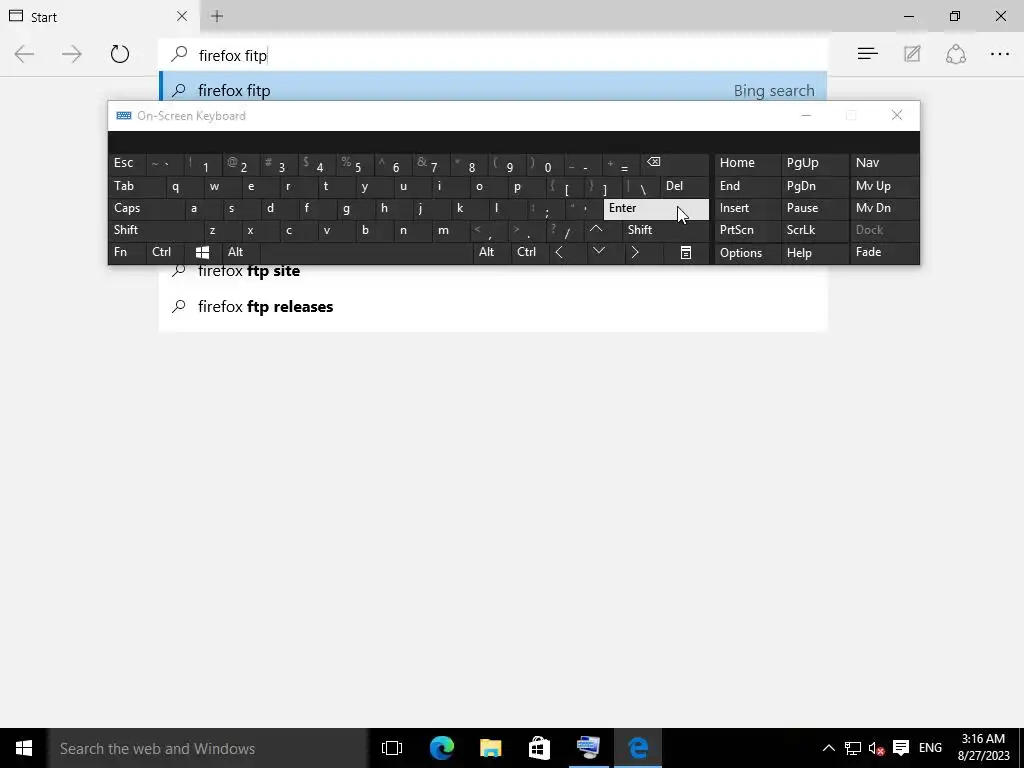Click the browser Back arrow

pos(24,54)
